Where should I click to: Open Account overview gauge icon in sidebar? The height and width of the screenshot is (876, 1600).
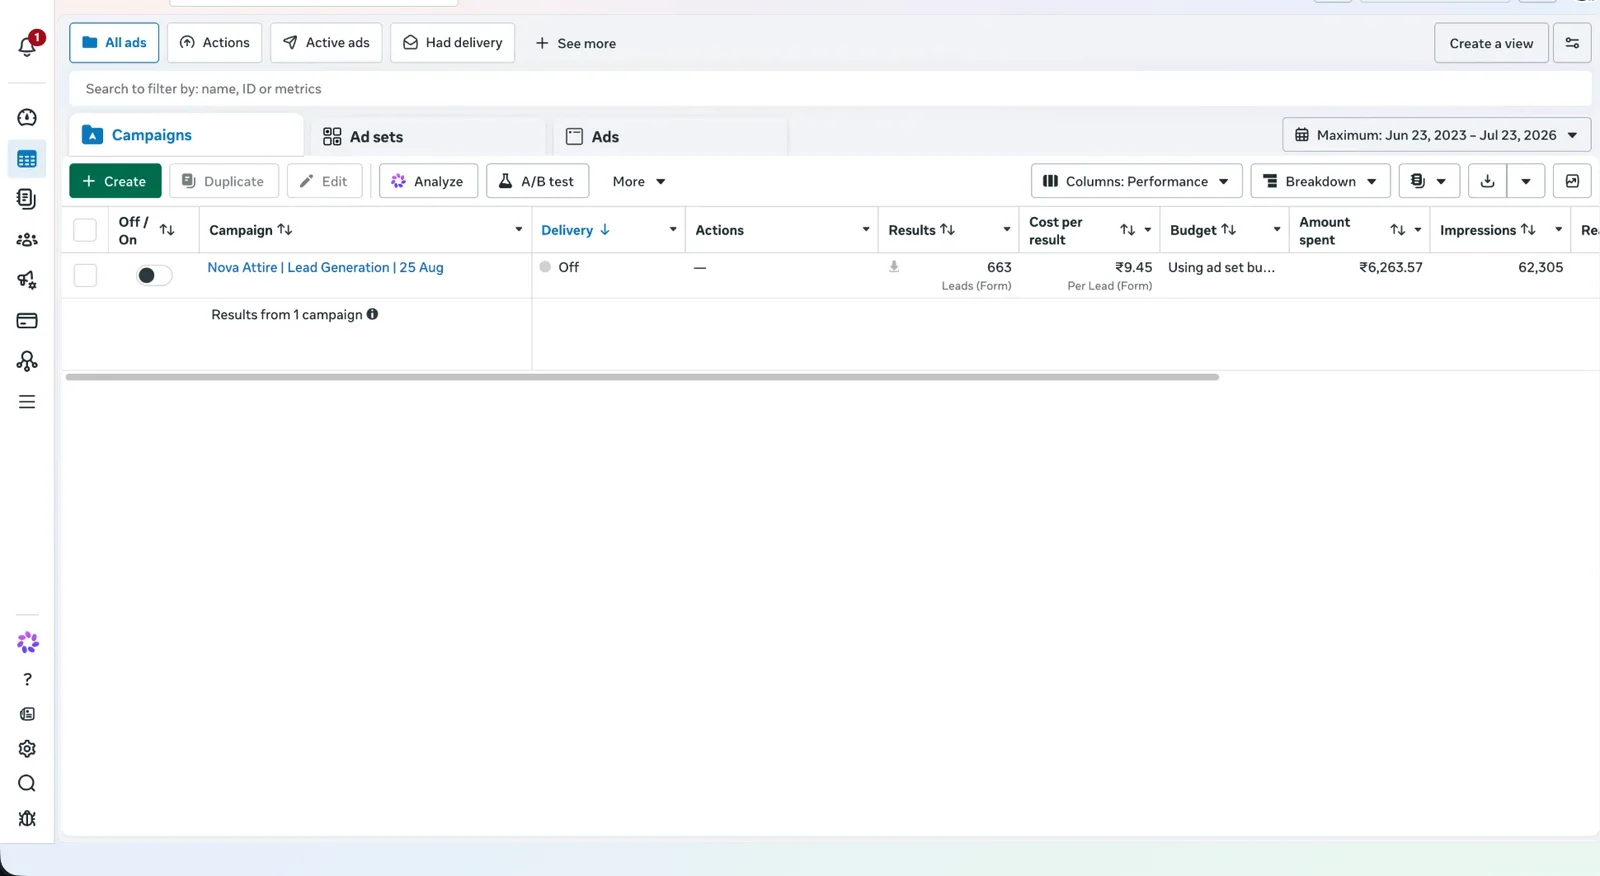27,118
